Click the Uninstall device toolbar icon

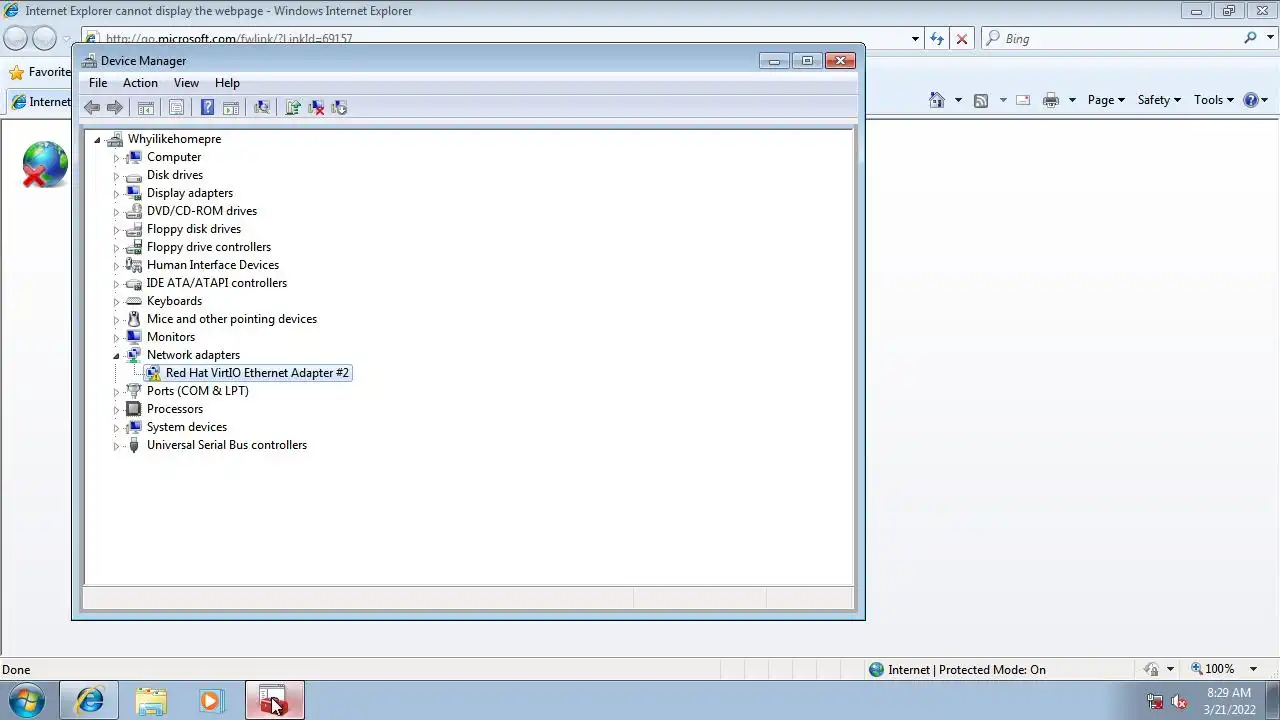click(x=316, y=107)
